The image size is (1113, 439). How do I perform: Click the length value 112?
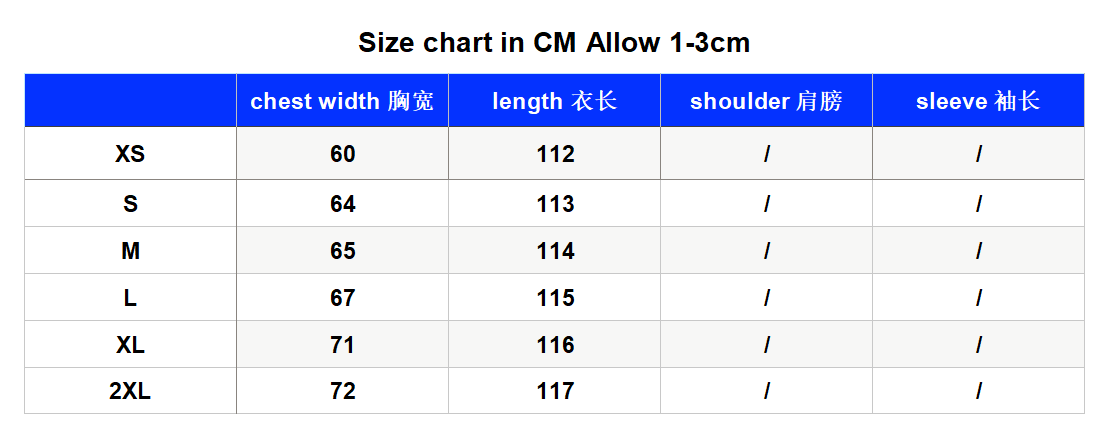[554, 154]
